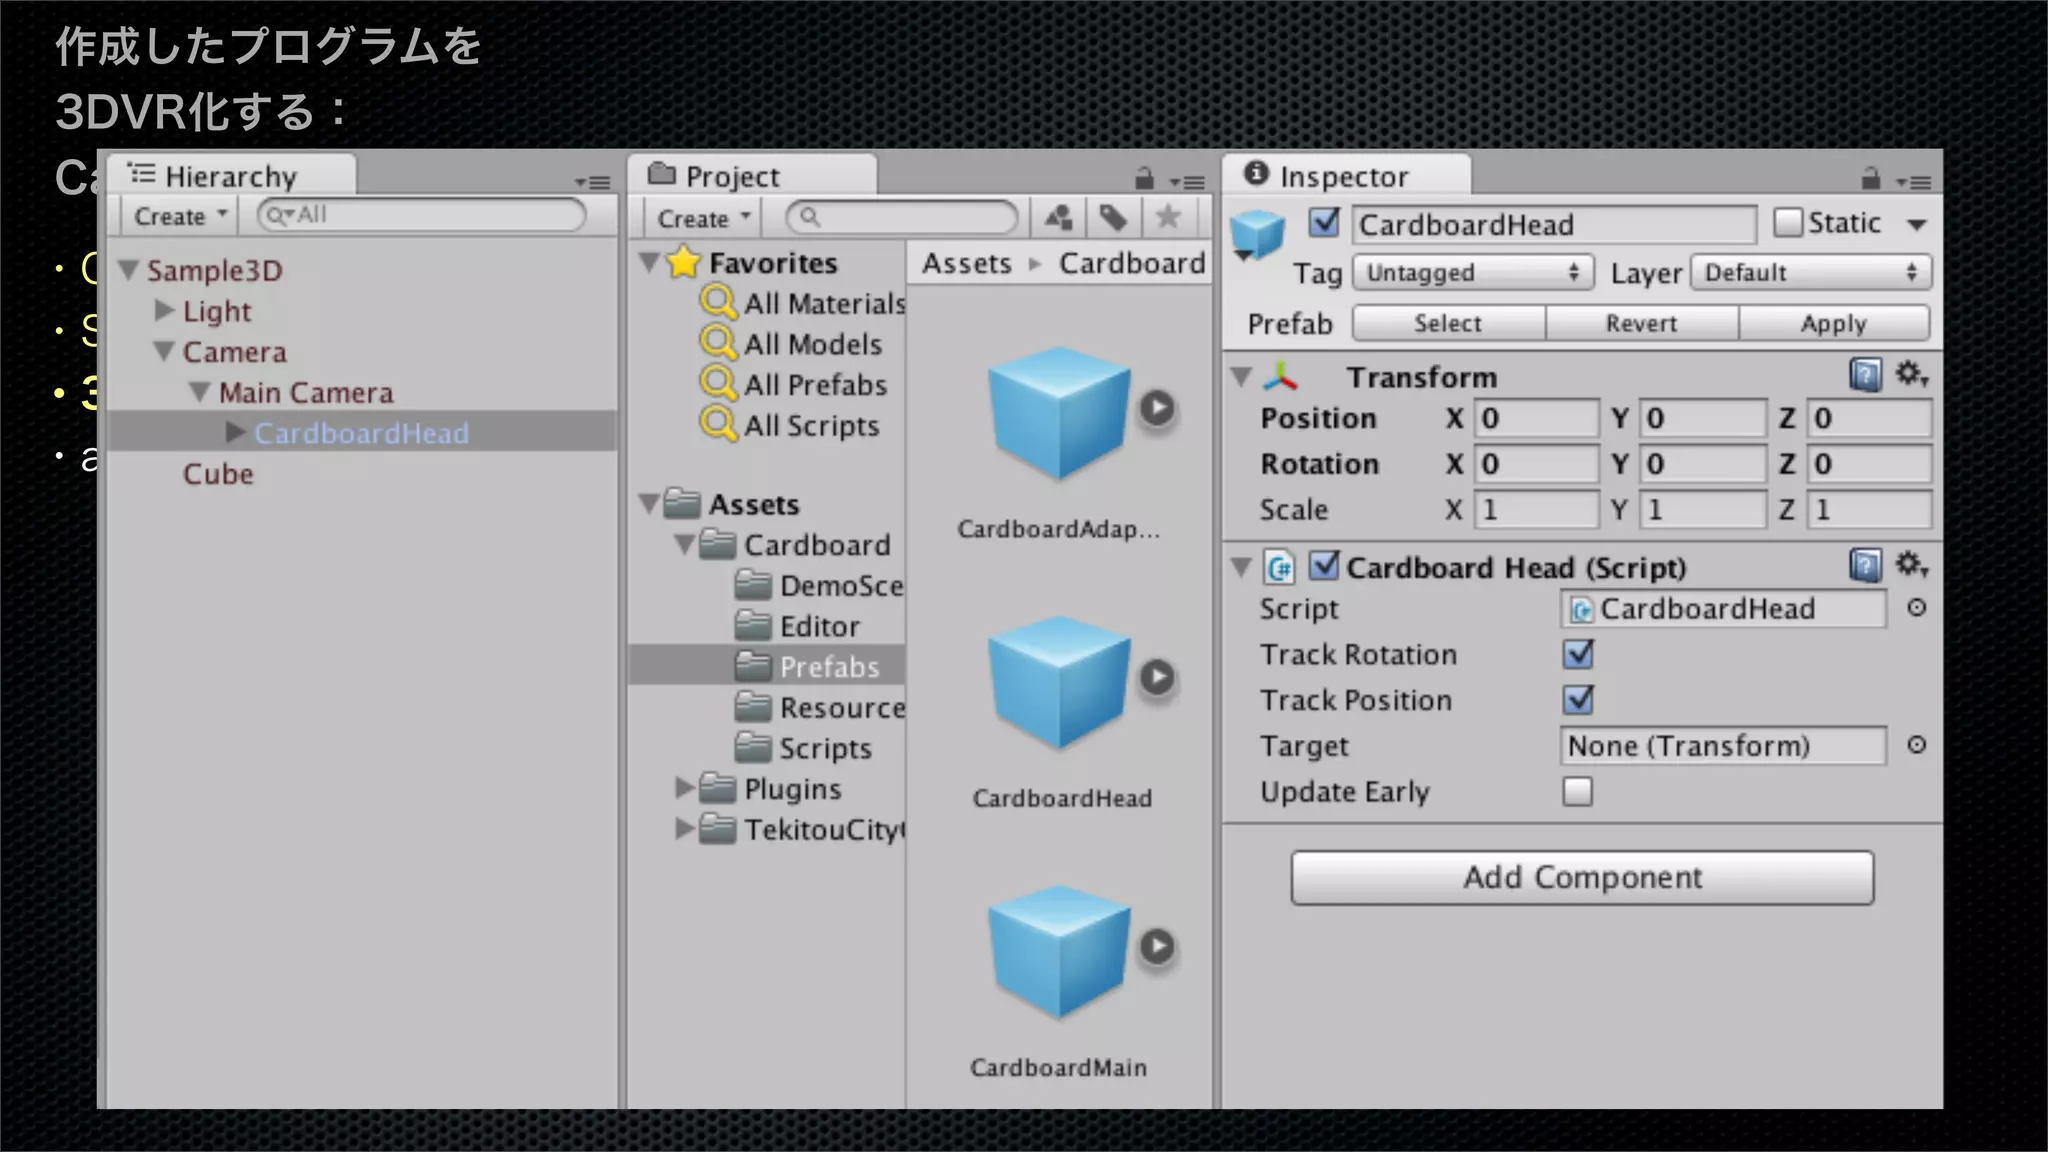Click the search by label tag icon

click(1113, 217)
